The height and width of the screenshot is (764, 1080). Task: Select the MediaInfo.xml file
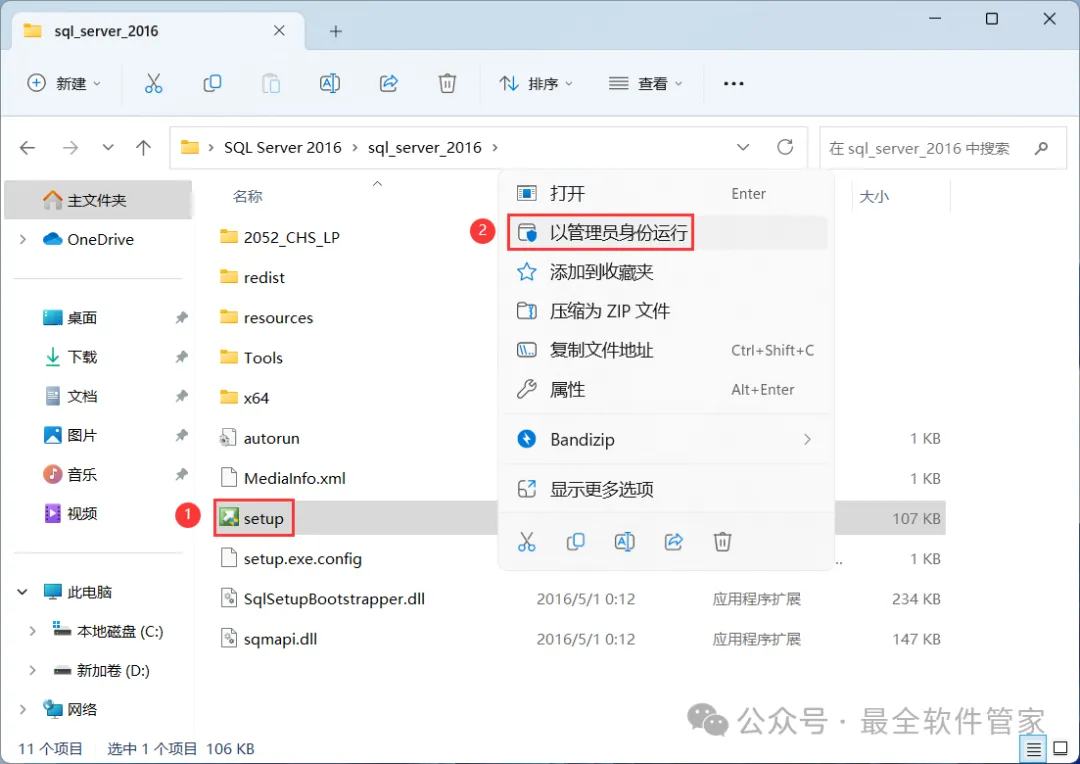click(x=282, y=478)
